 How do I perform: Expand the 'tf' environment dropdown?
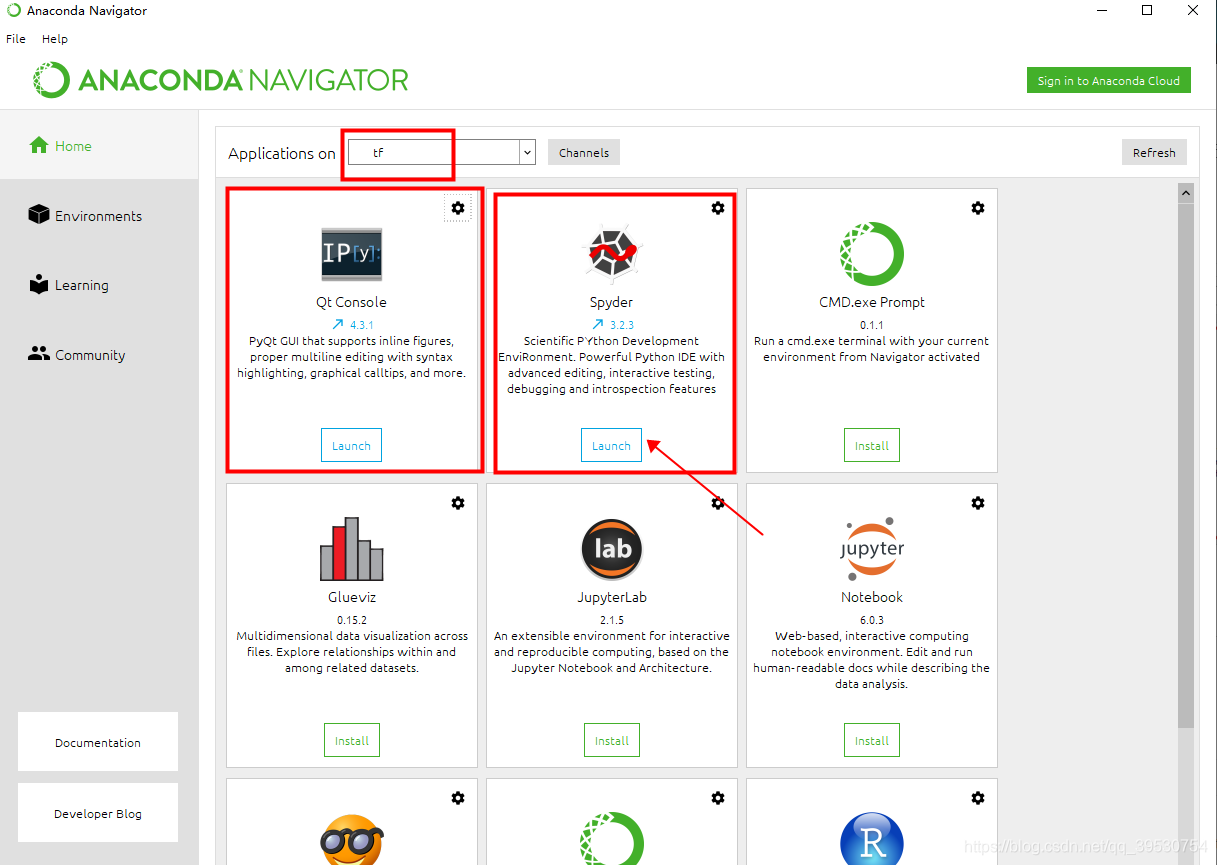pos(527,152)
